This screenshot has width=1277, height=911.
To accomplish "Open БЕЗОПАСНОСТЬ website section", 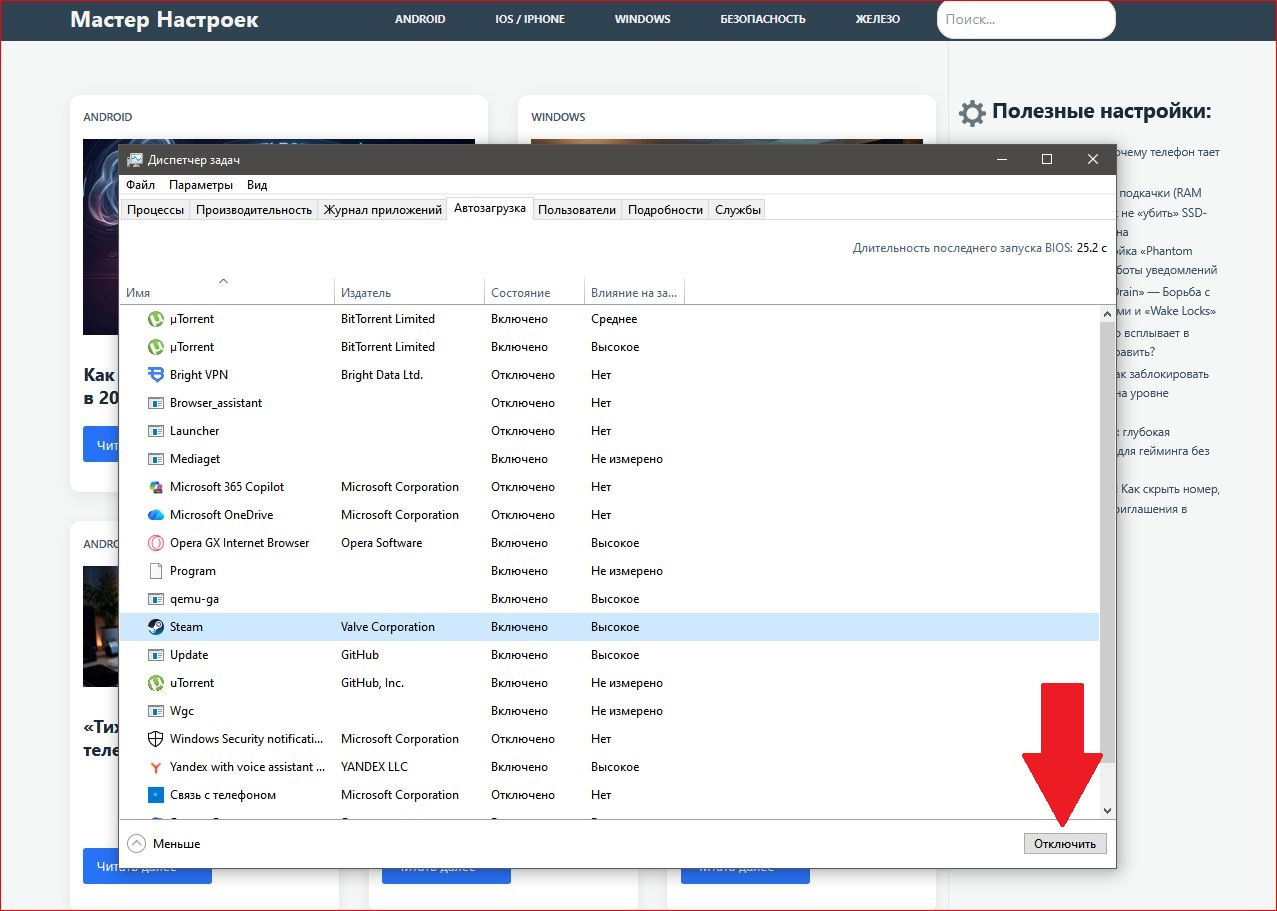I will pyautogui.click(x=763, y=19).
